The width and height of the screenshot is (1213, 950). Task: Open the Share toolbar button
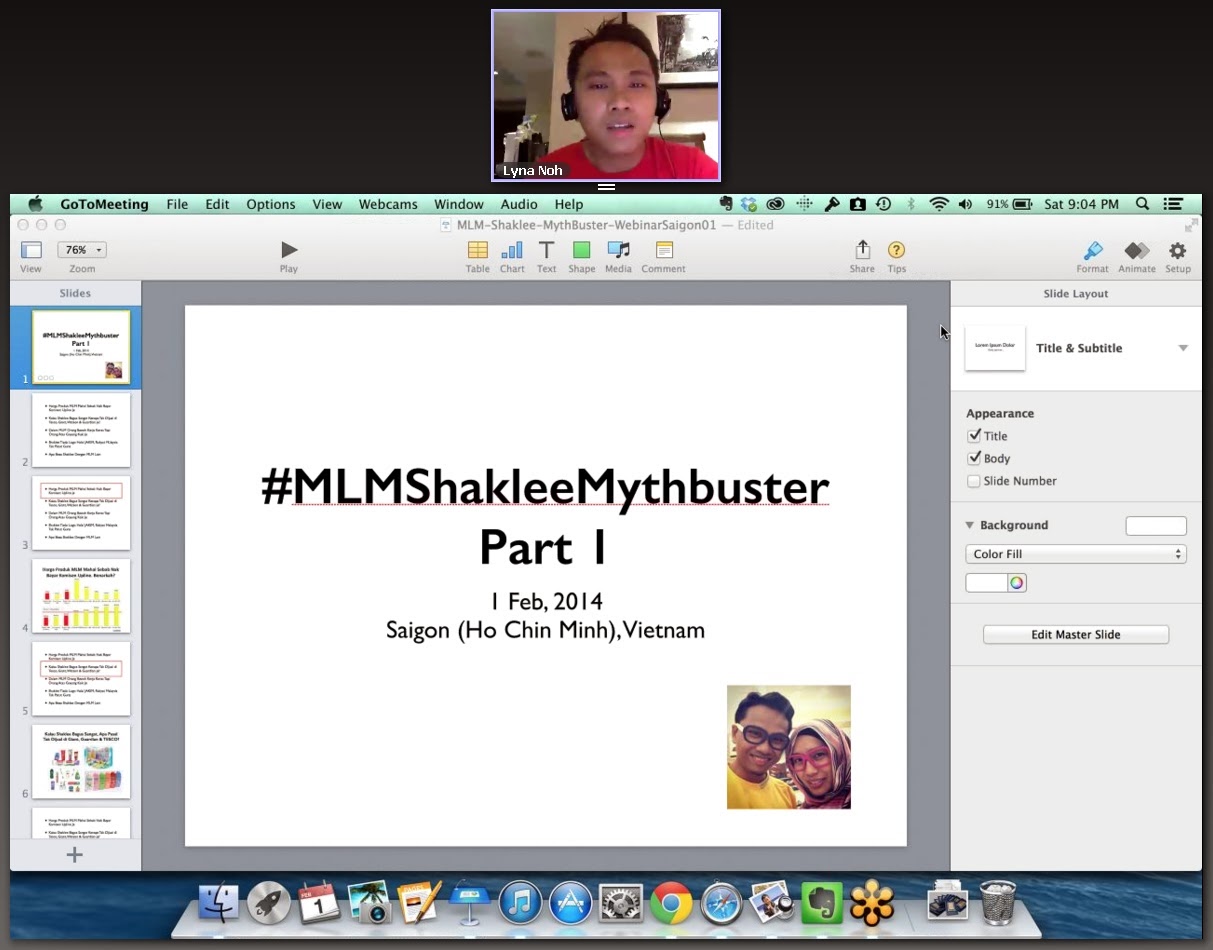pyautogui.click(x=862, y=250)
